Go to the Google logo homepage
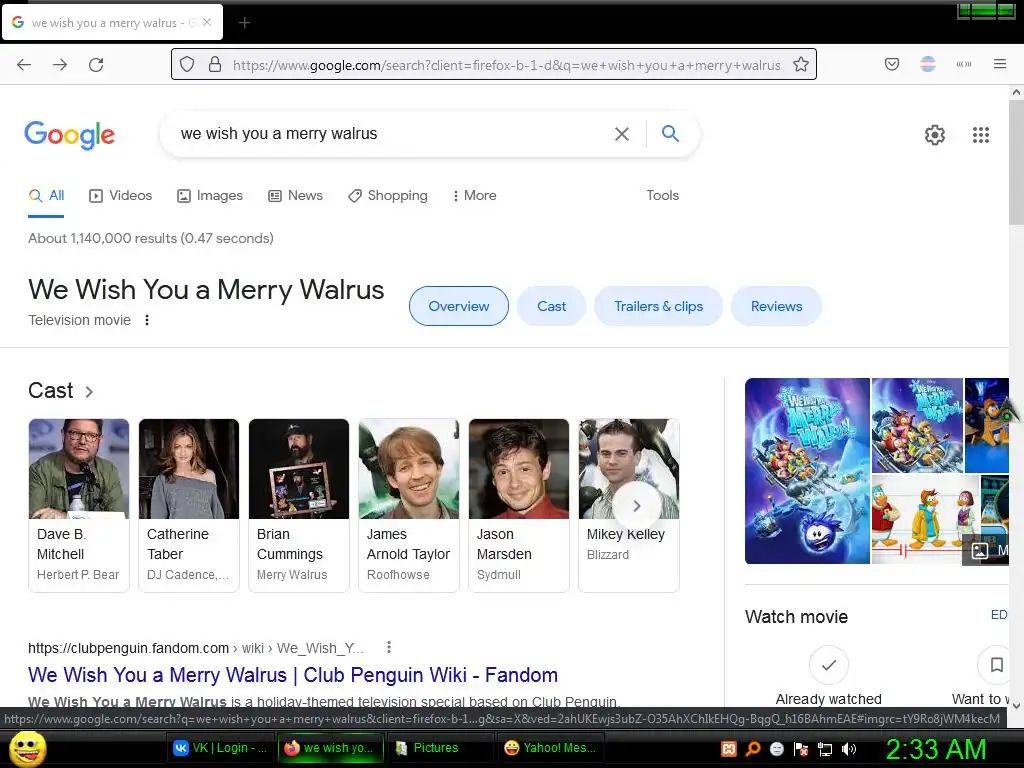Screen dimensions: 1024x768 (x=70, y=135)
